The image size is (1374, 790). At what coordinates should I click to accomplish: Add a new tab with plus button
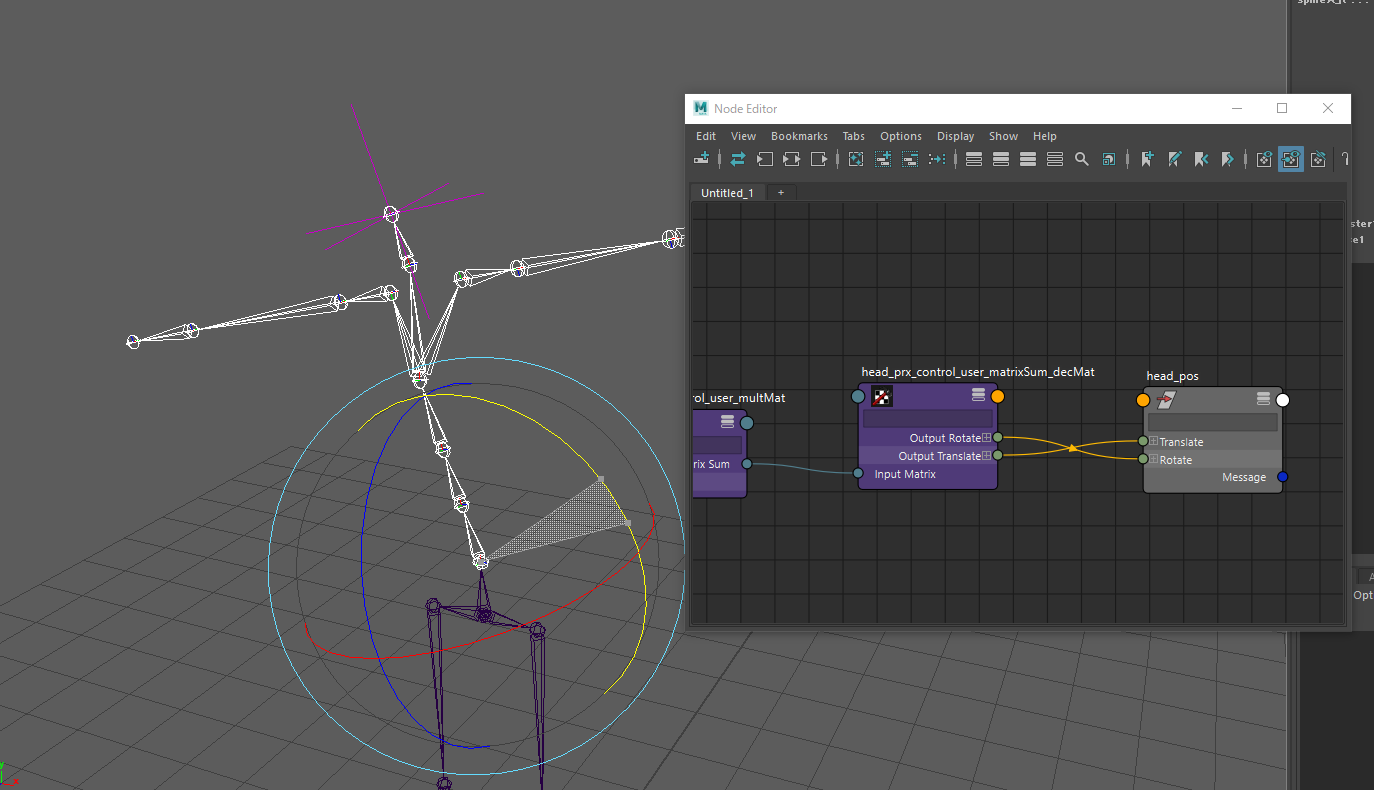pos(781,192)
